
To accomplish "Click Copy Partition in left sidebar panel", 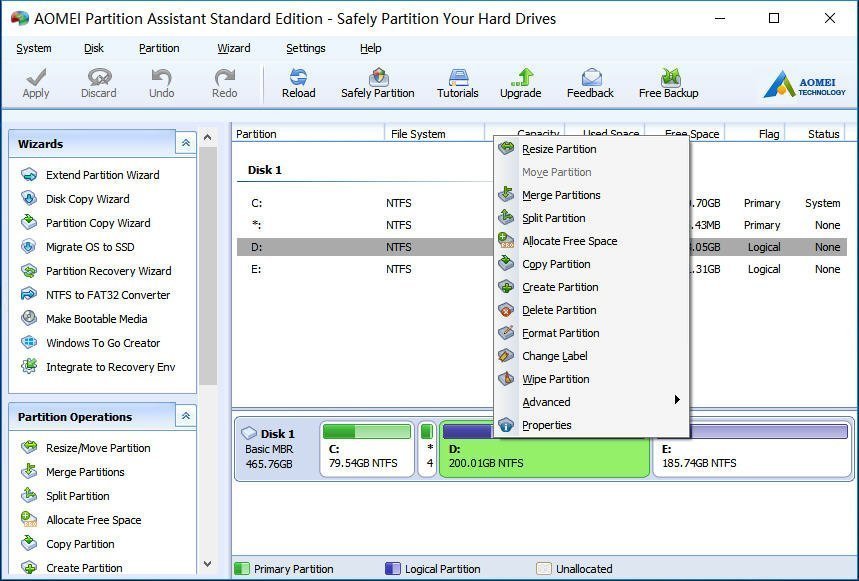I will [68, 544].
